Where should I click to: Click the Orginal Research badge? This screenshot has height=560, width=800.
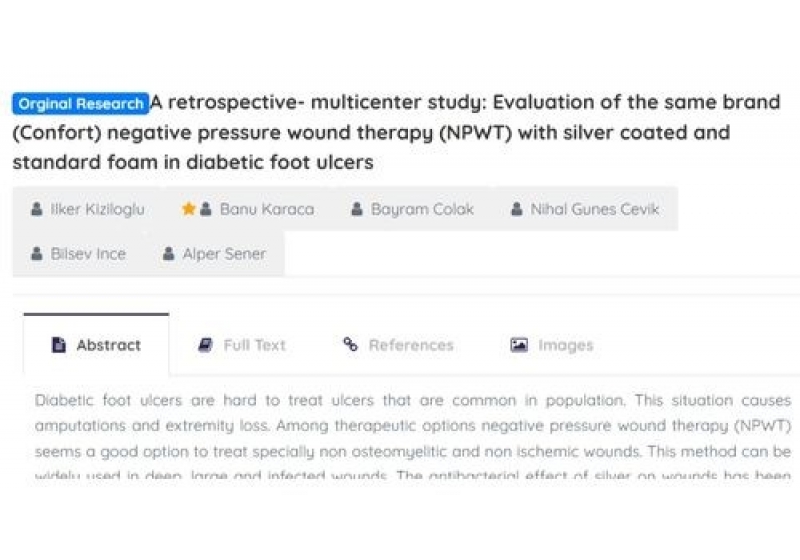[x=80, y=104]
